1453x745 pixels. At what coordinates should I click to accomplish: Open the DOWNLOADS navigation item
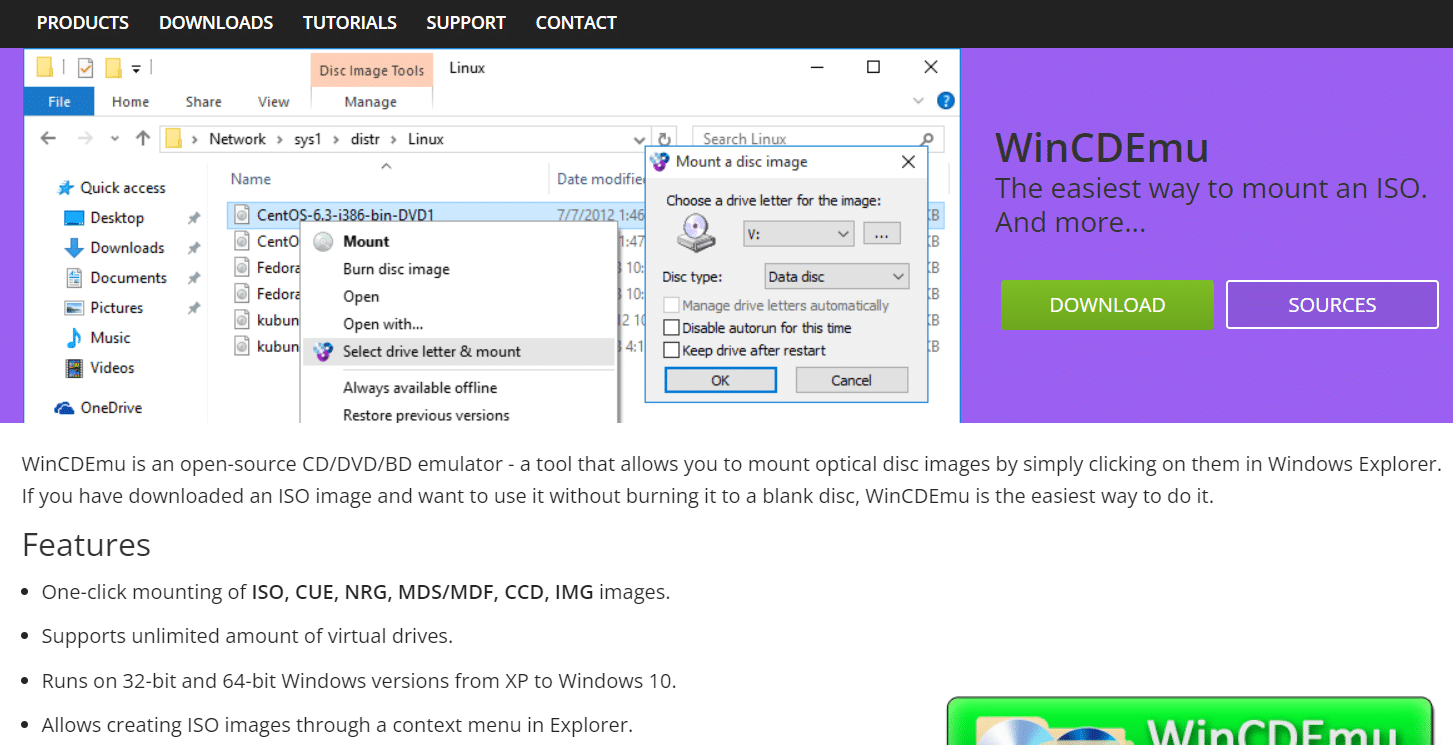pos(216,22)
